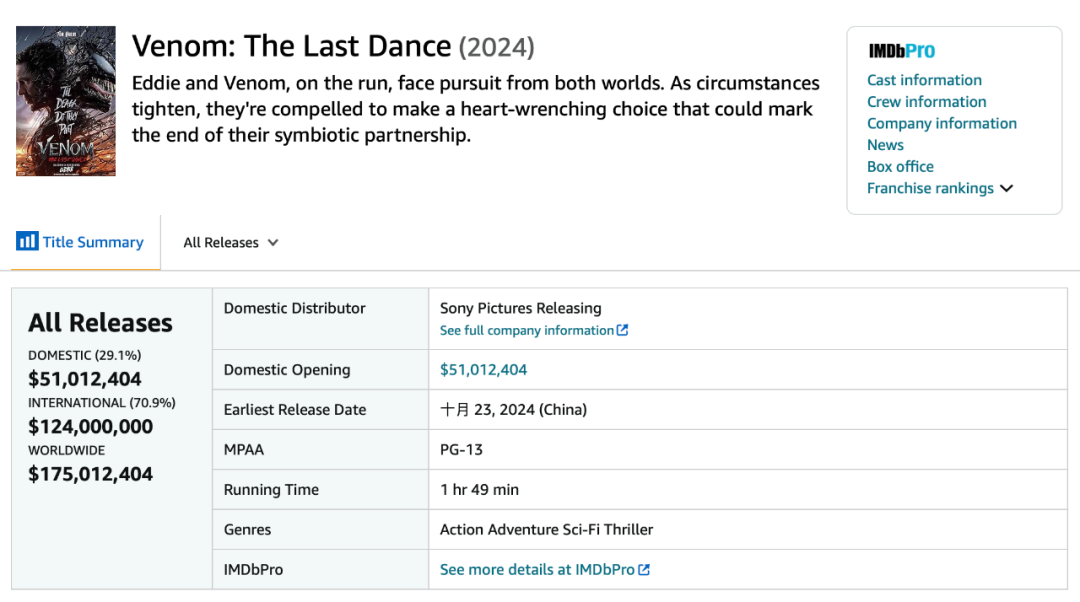
Task: Click See full company information link
Action: (527, 330)
